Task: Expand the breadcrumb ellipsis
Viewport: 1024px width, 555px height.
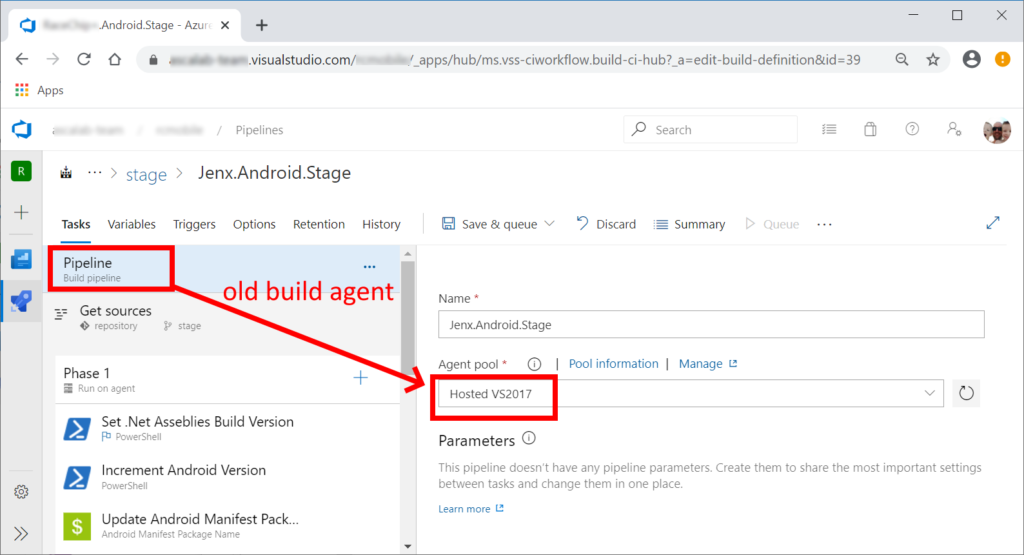Action: click(x=95, y=173)
